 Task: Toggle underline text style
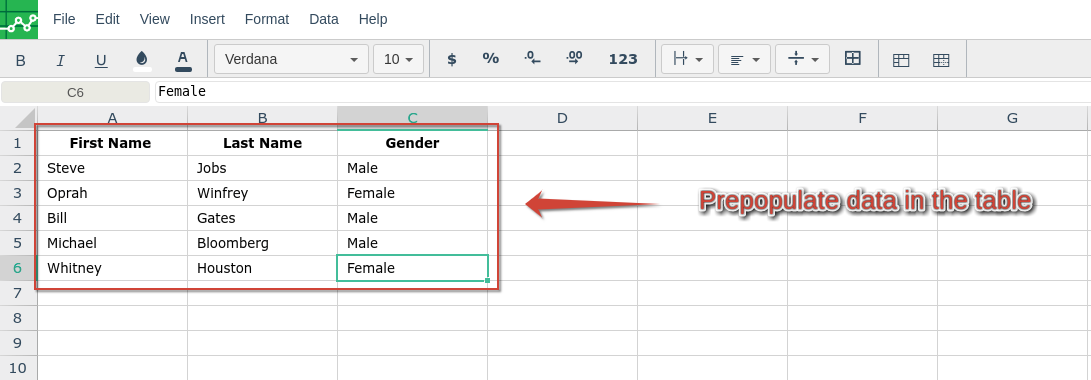click(101, 60)
